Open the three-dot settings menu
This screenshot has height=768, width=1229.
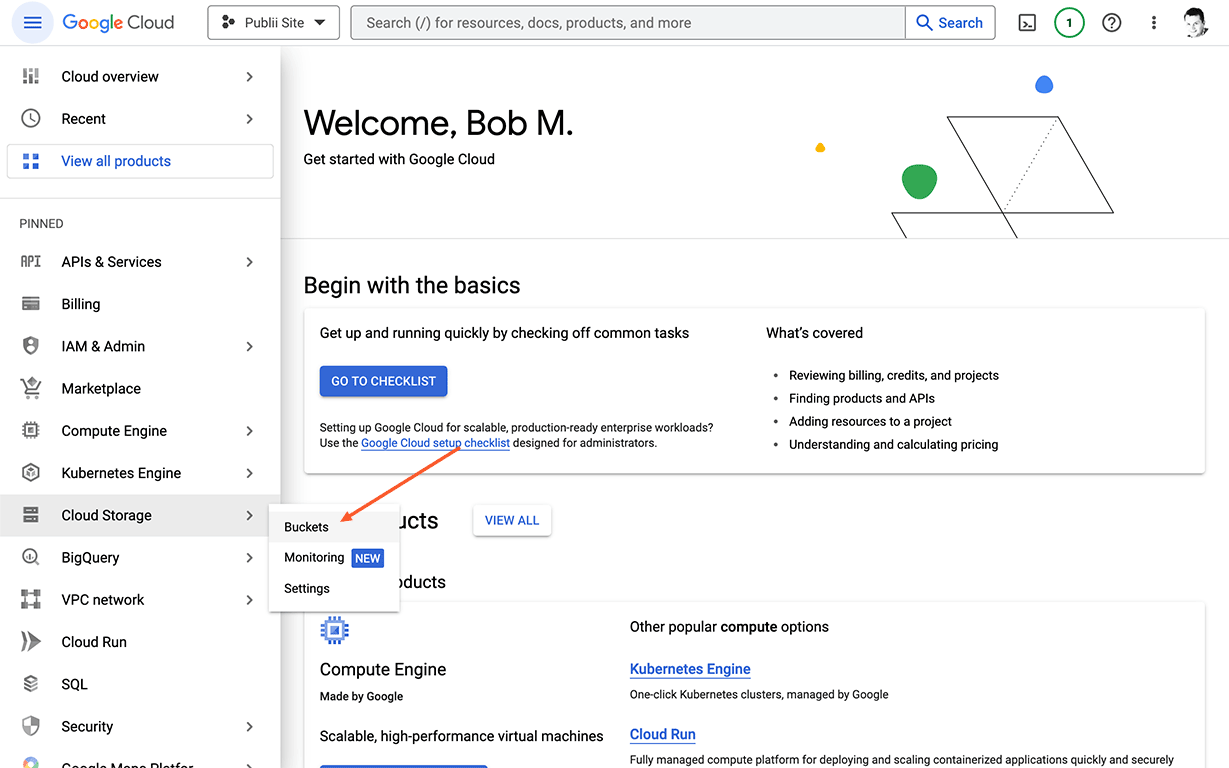(1154, 23)
